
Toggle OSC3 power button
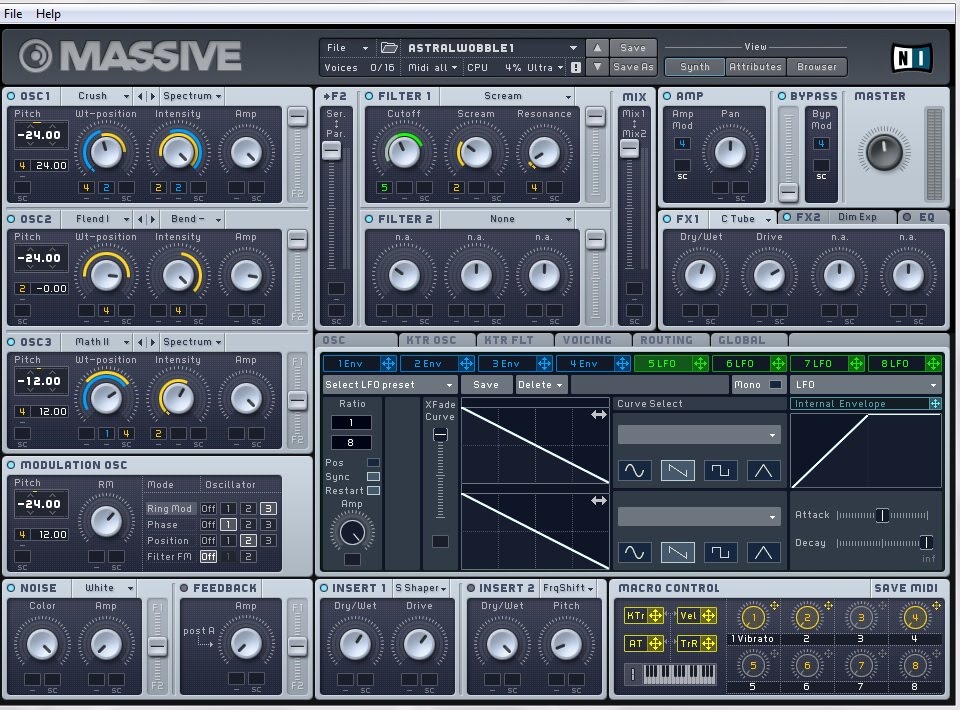[11, 342]
